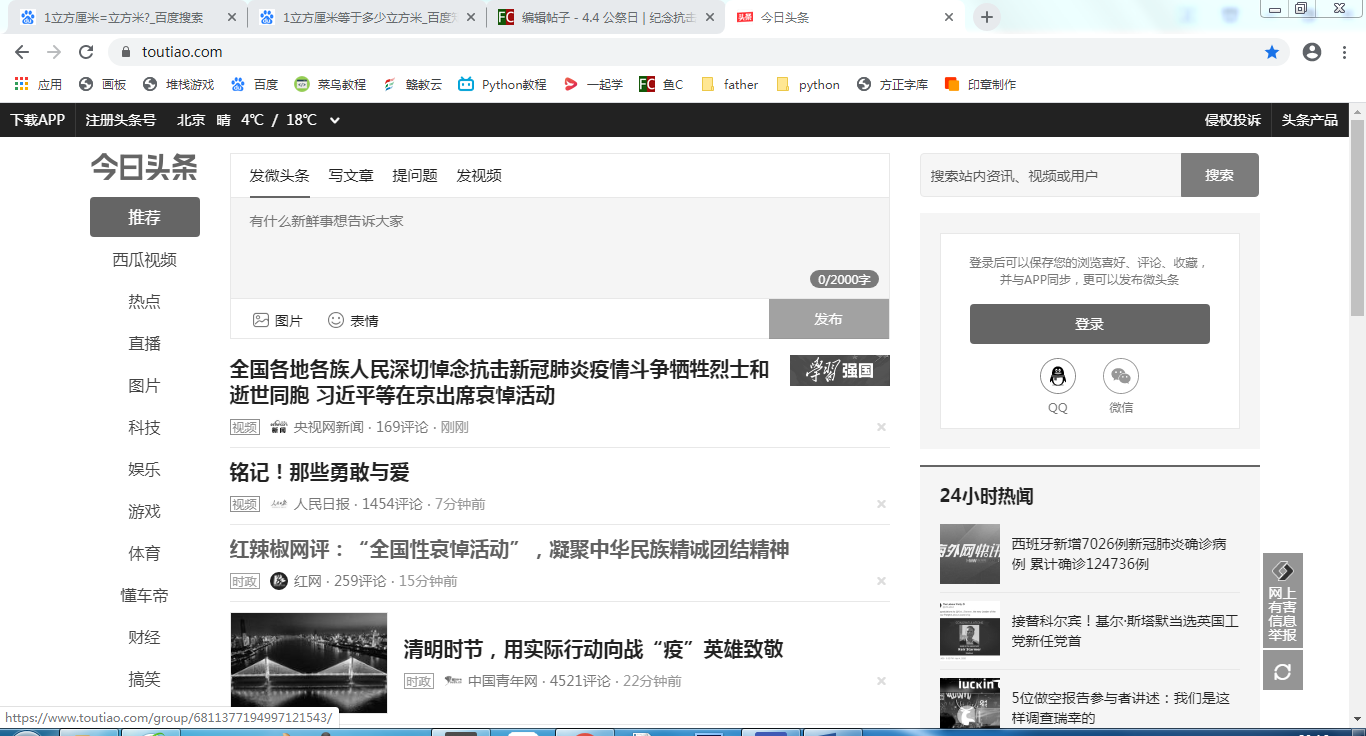Viewport: 1366px width, 736px height.
Task: Open the 一起学 bookmark
Action: pyautogui.click(x=593, y=84)
